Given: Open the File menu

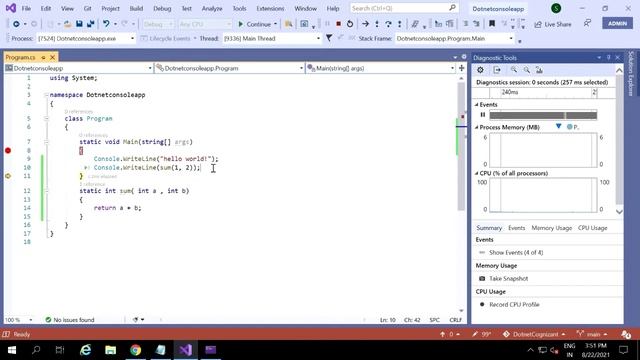Looking at the screenshot, I should (26, 8).
